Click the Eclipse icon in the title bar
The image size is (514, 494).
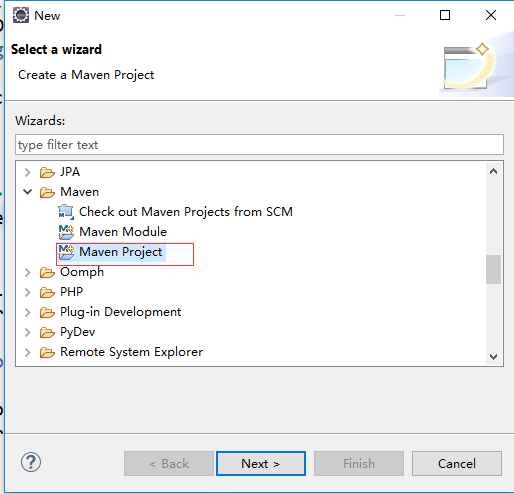click(x=21, y=15)
